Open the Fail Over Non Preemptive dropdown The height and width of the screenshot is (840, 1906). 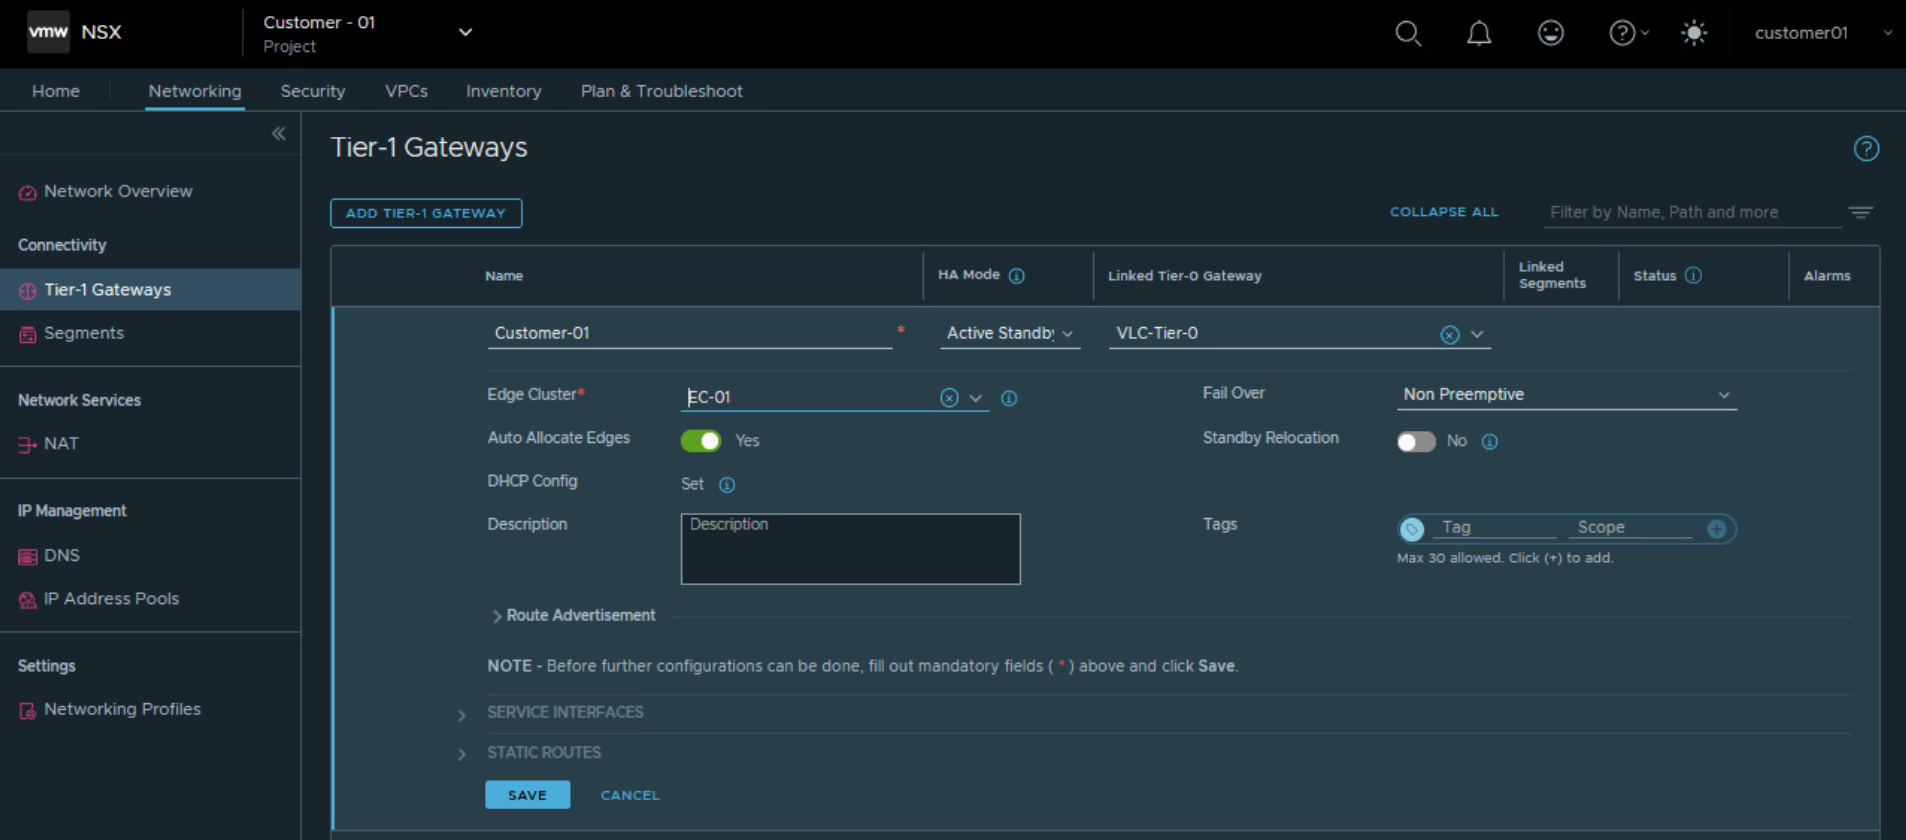(x=1566, y=395)
